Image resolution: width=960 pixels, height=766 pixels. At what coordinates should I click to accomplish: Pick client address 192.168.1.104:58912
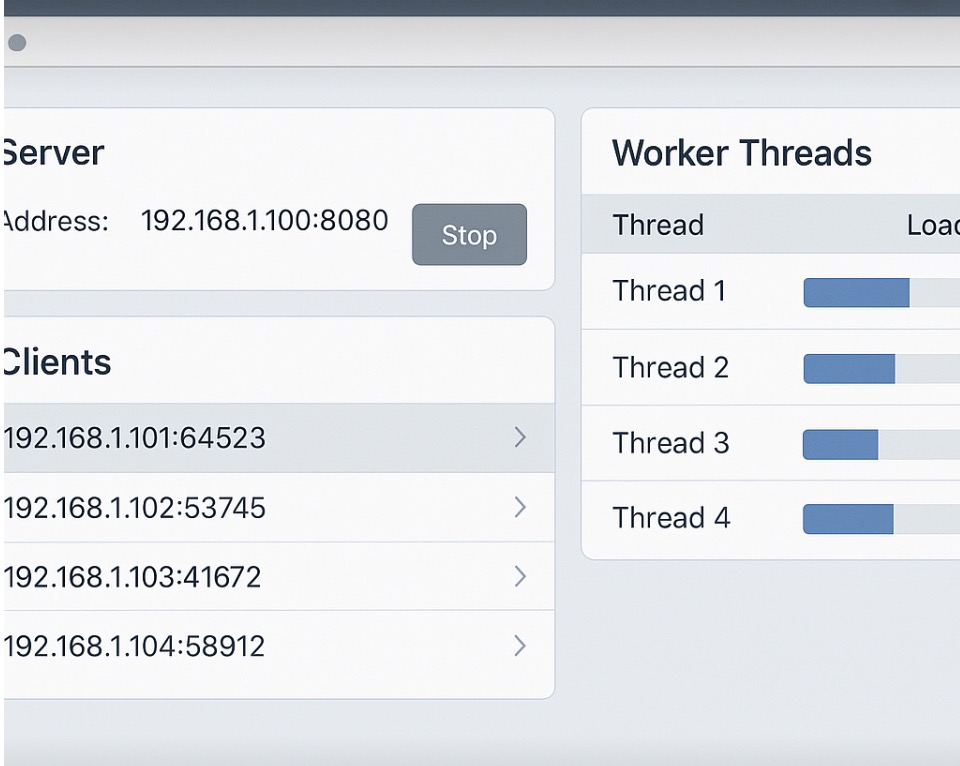tap(134, 646)
